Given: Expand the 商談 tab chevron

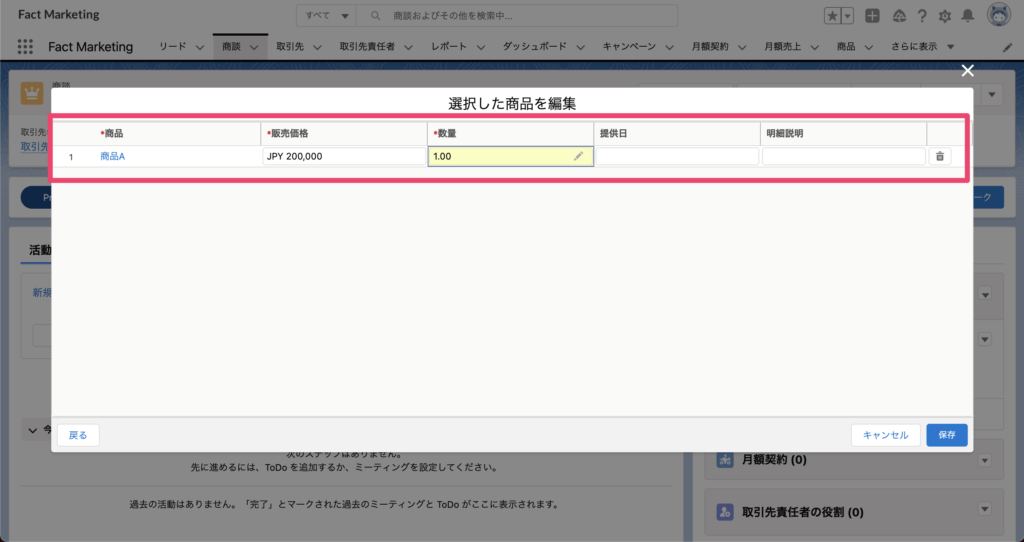Looking at the screenshot, I should 254,47.
